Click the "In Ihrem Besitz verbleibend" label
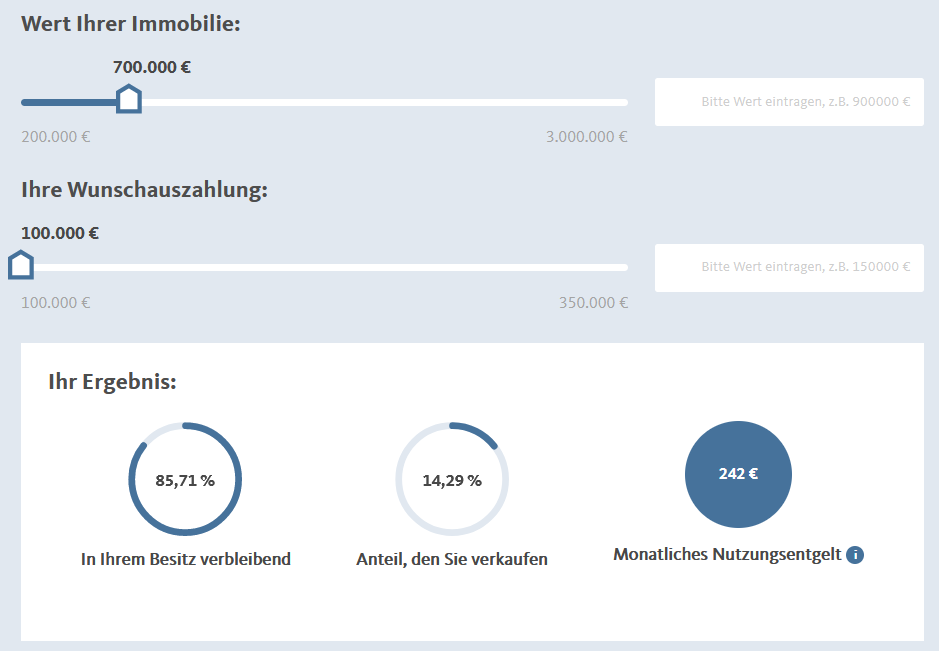 (186, 559)
